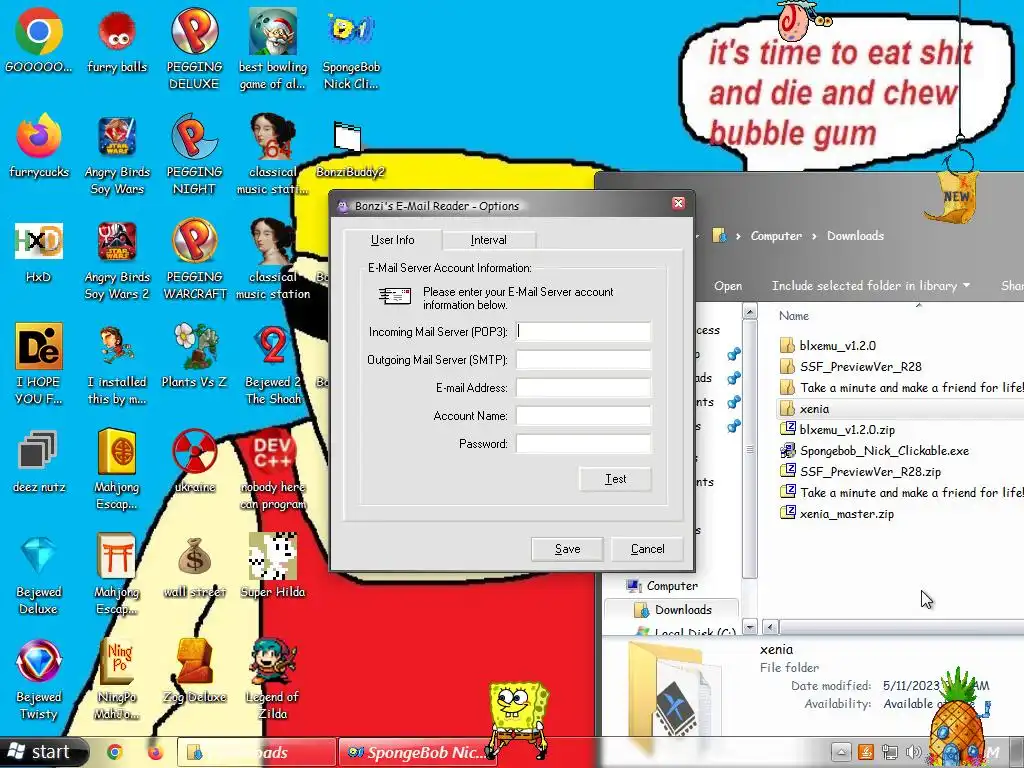Select xenia_master.zip file
Screen dimensions: 1024x768
point(837,514)
